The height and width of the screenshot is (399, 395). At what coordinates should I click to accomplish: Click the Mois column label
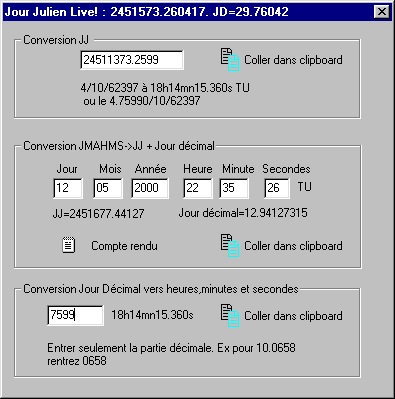click(110, 169)
